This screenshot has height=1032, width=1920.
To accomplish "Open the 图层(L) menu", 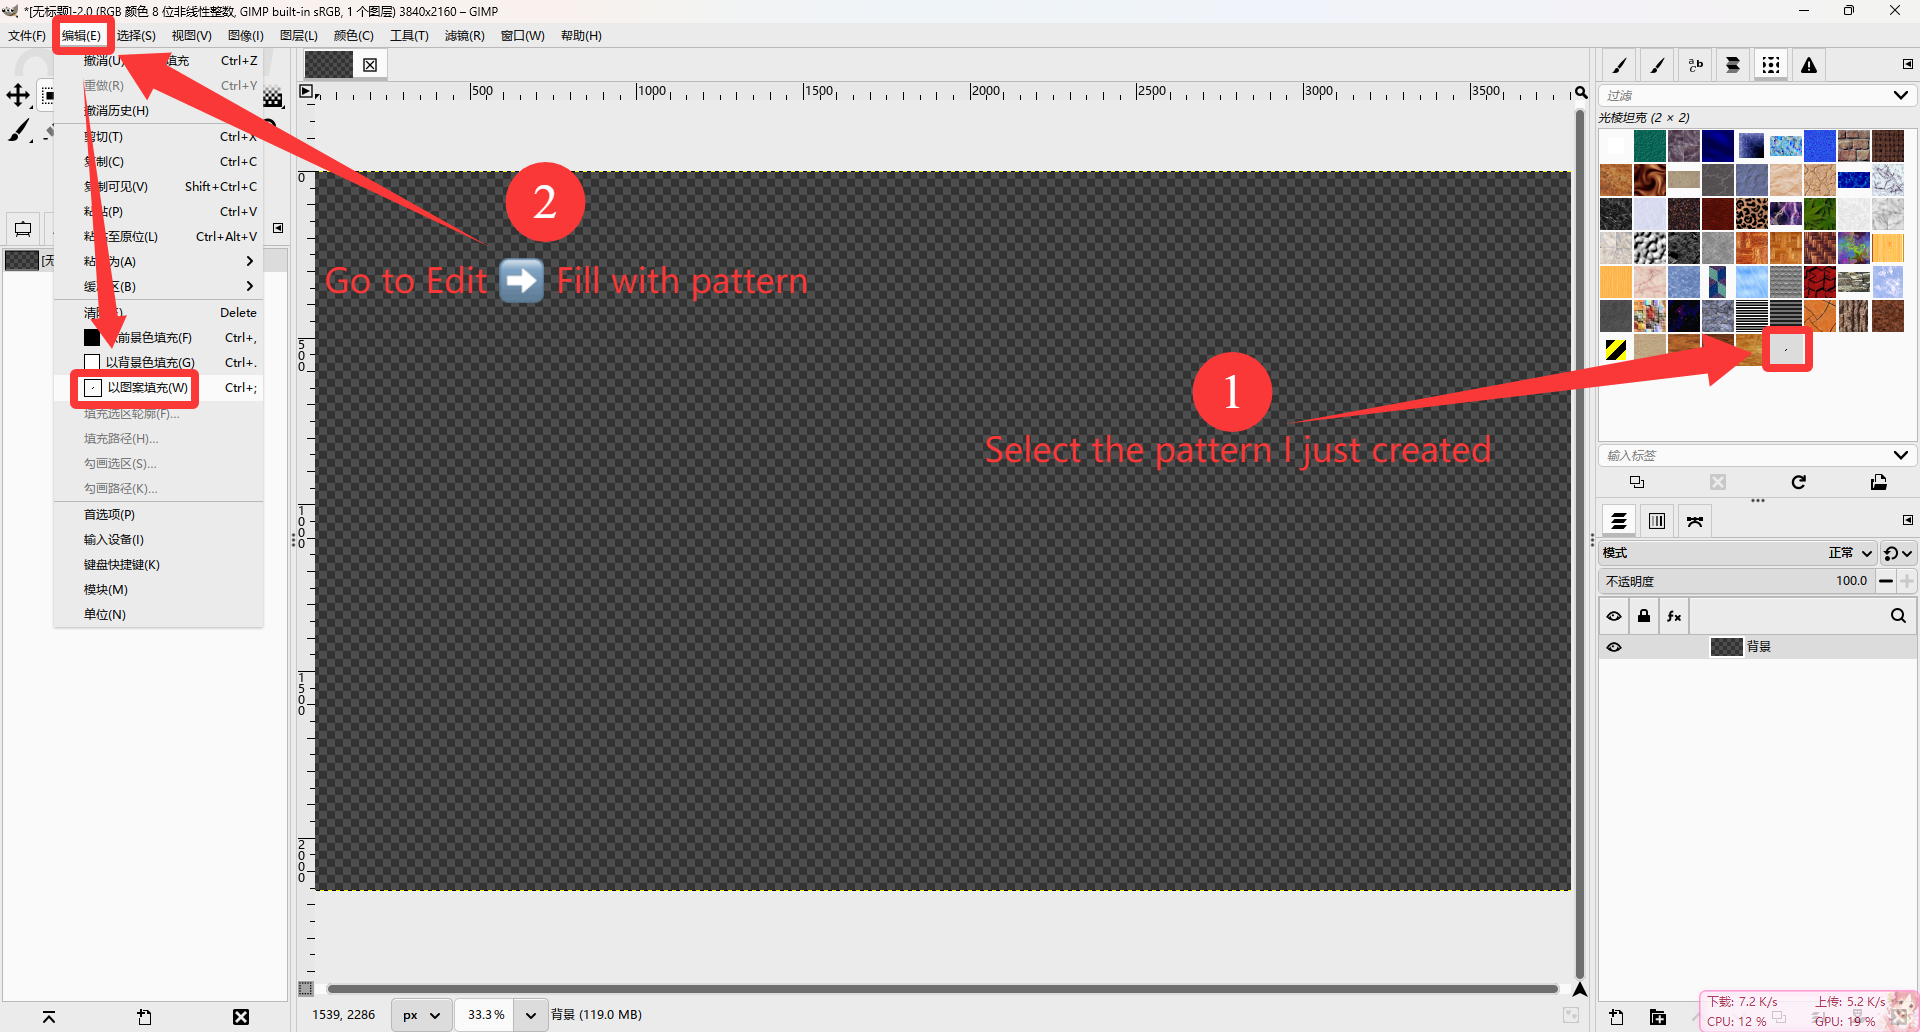I will click(299, 36).
